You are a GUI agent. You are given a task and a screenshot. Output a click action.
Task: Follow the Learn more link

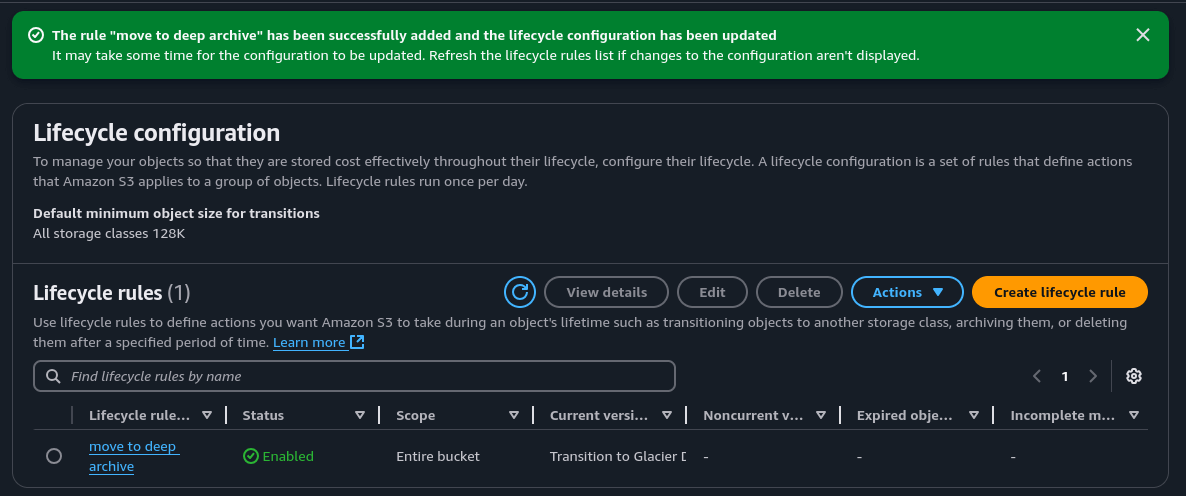pos(309,342)
